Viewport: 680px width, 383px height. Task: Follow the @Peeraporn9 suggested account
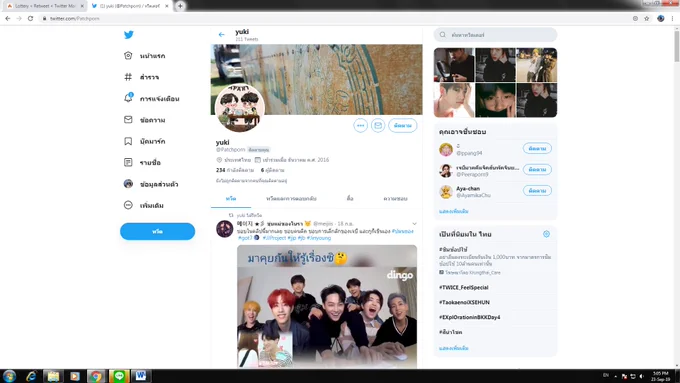537,169
